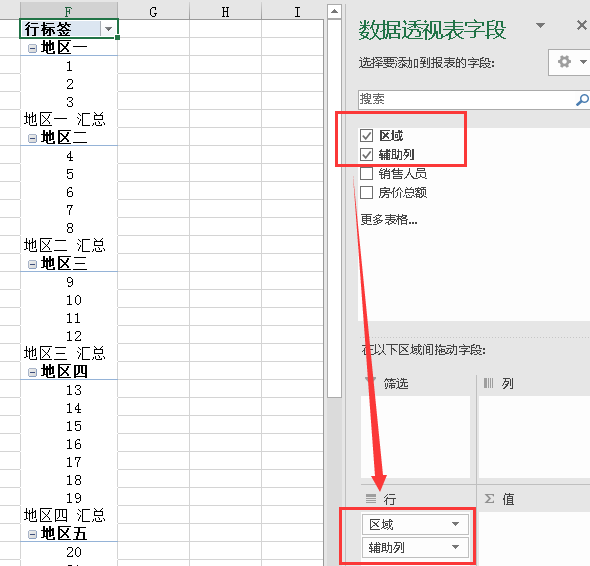The height and width of the screenshot is (566, 590).
Task: Click the 地区四 row label
Action: [x=64, y=372]
